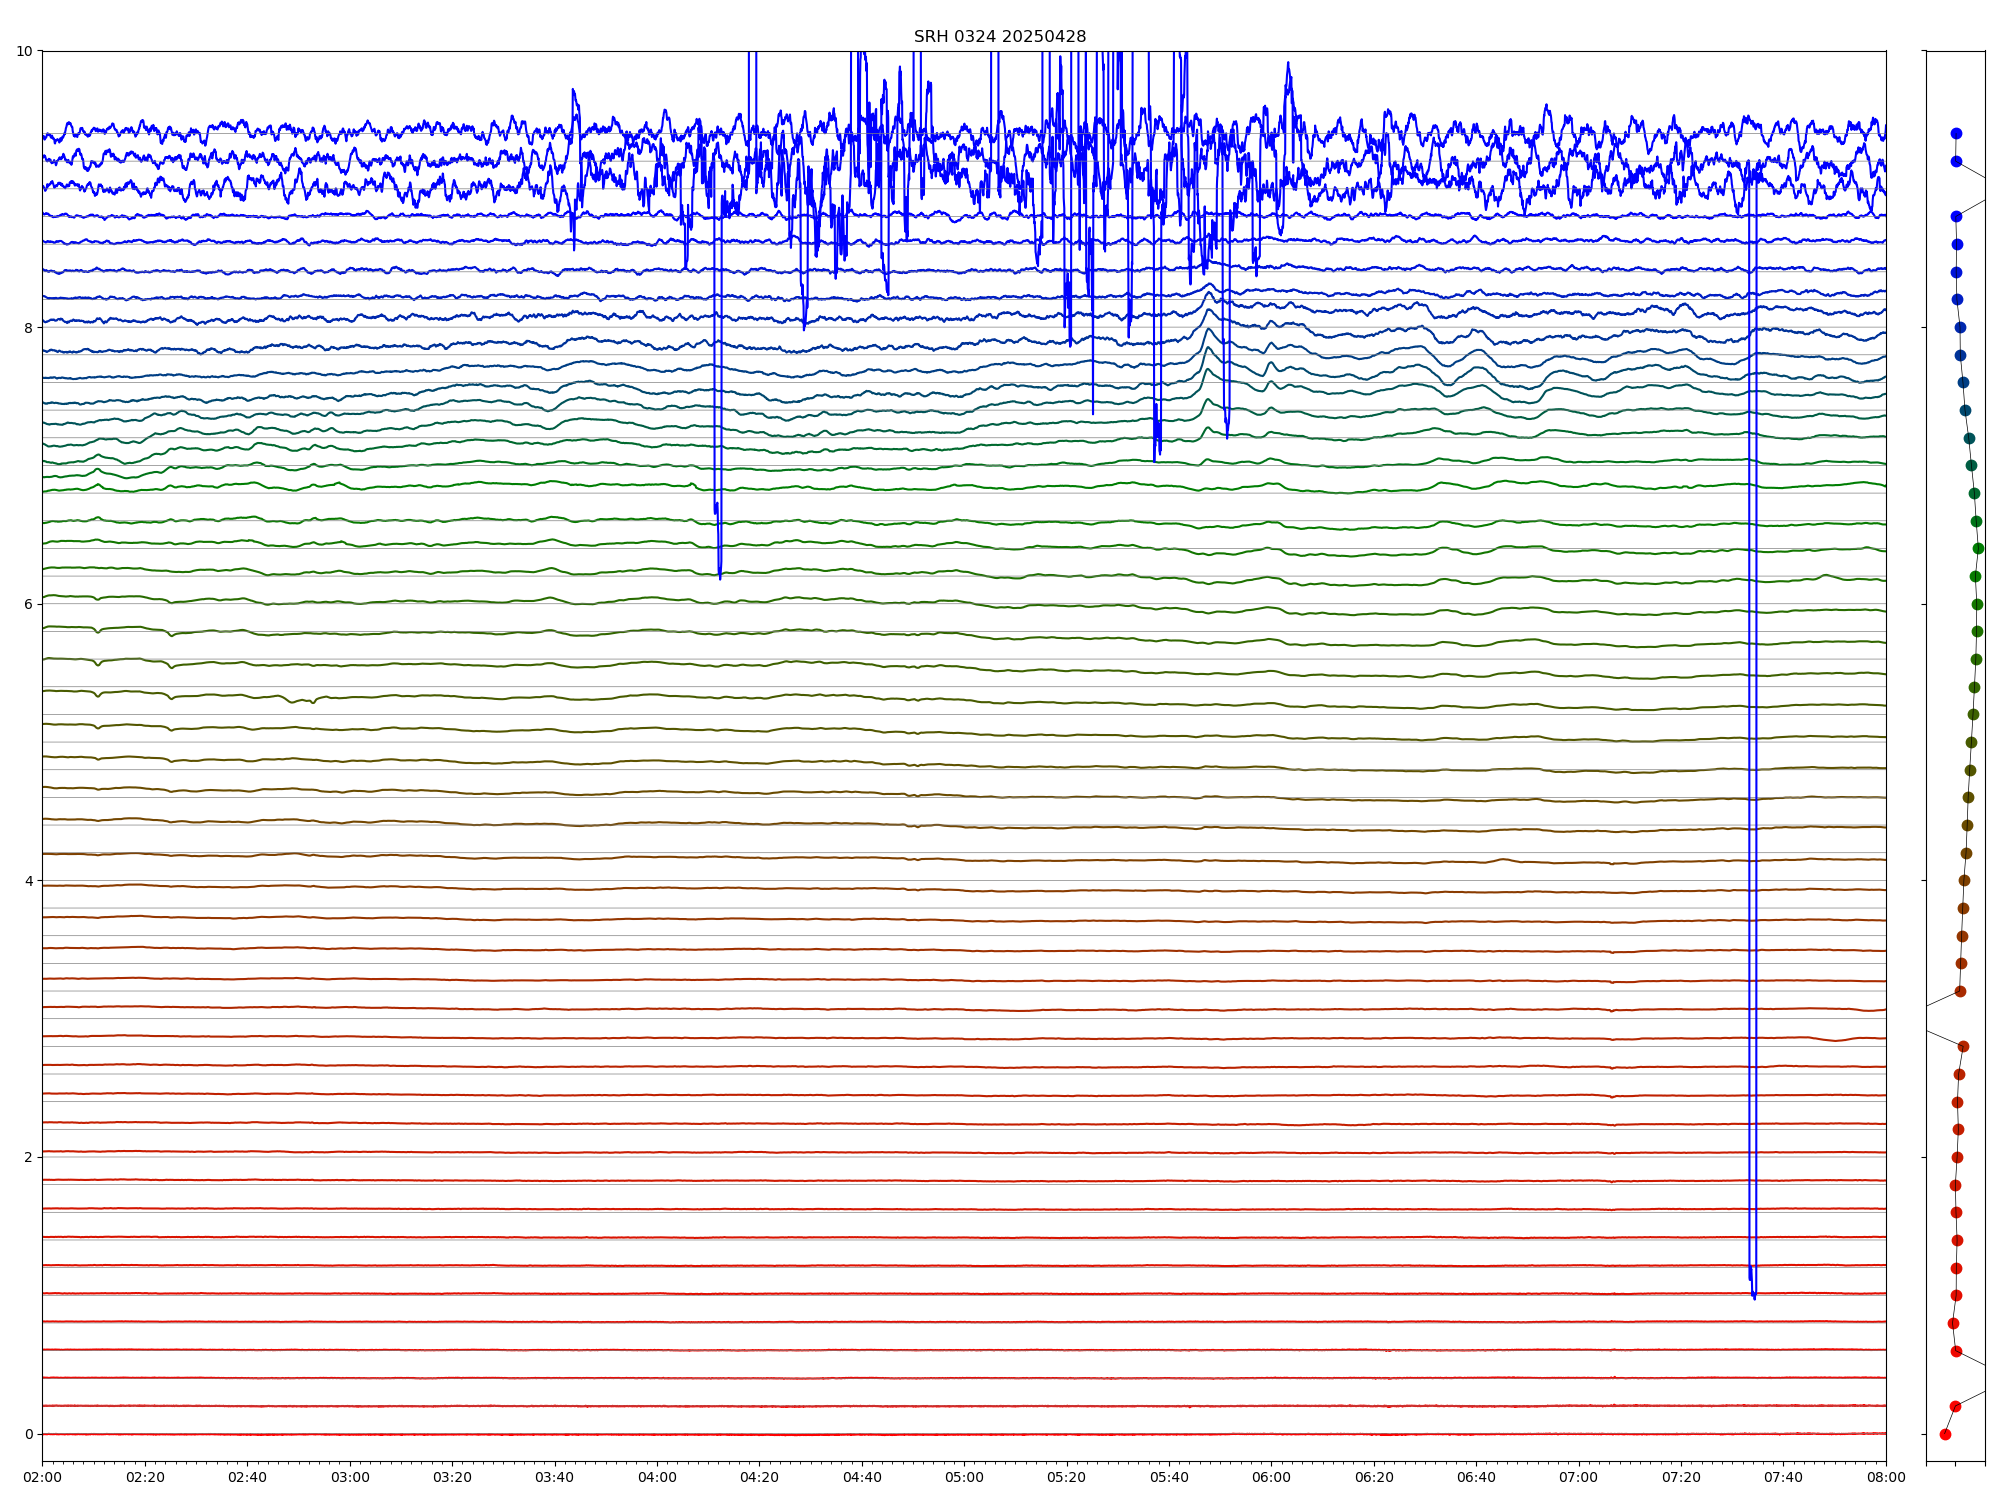
Task: Click the y-axis label 0
Action: (x=29, y=1434)
